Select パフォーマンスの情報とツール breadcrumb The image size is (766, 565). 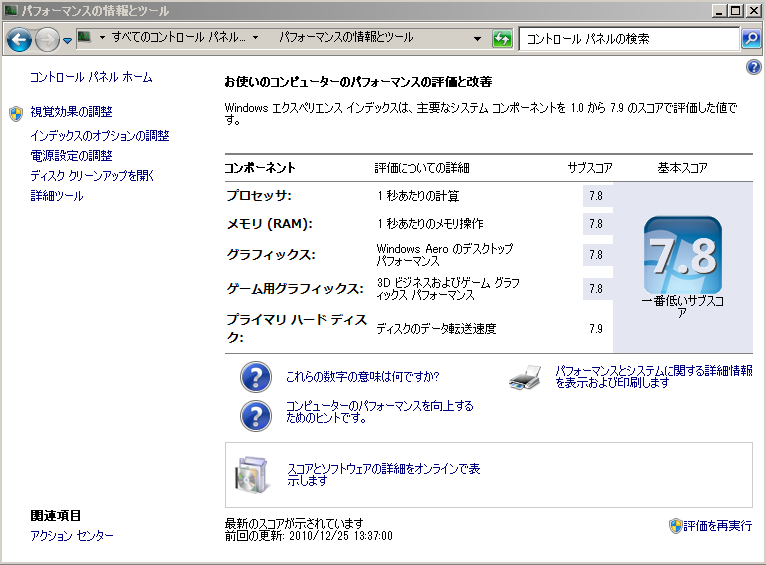tap(346, 37)
